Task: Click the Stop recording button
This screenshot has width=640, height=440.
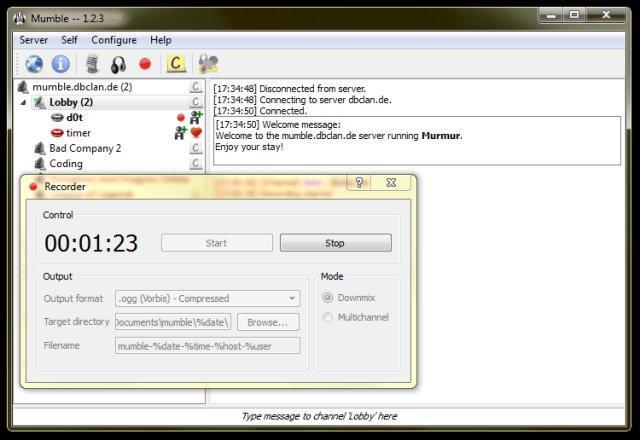Action: 336,243
